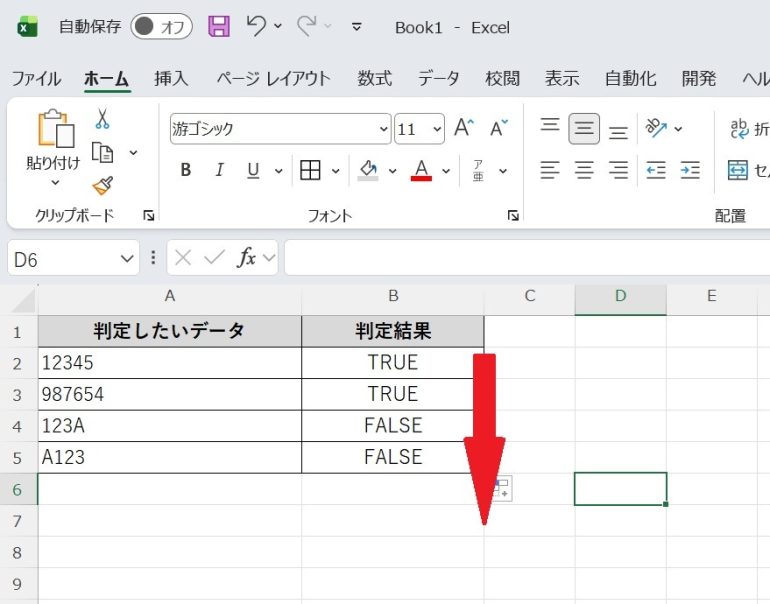Open the 開発 tab
This screenshot has width=770, height=604.
click(x=699, y=79)
